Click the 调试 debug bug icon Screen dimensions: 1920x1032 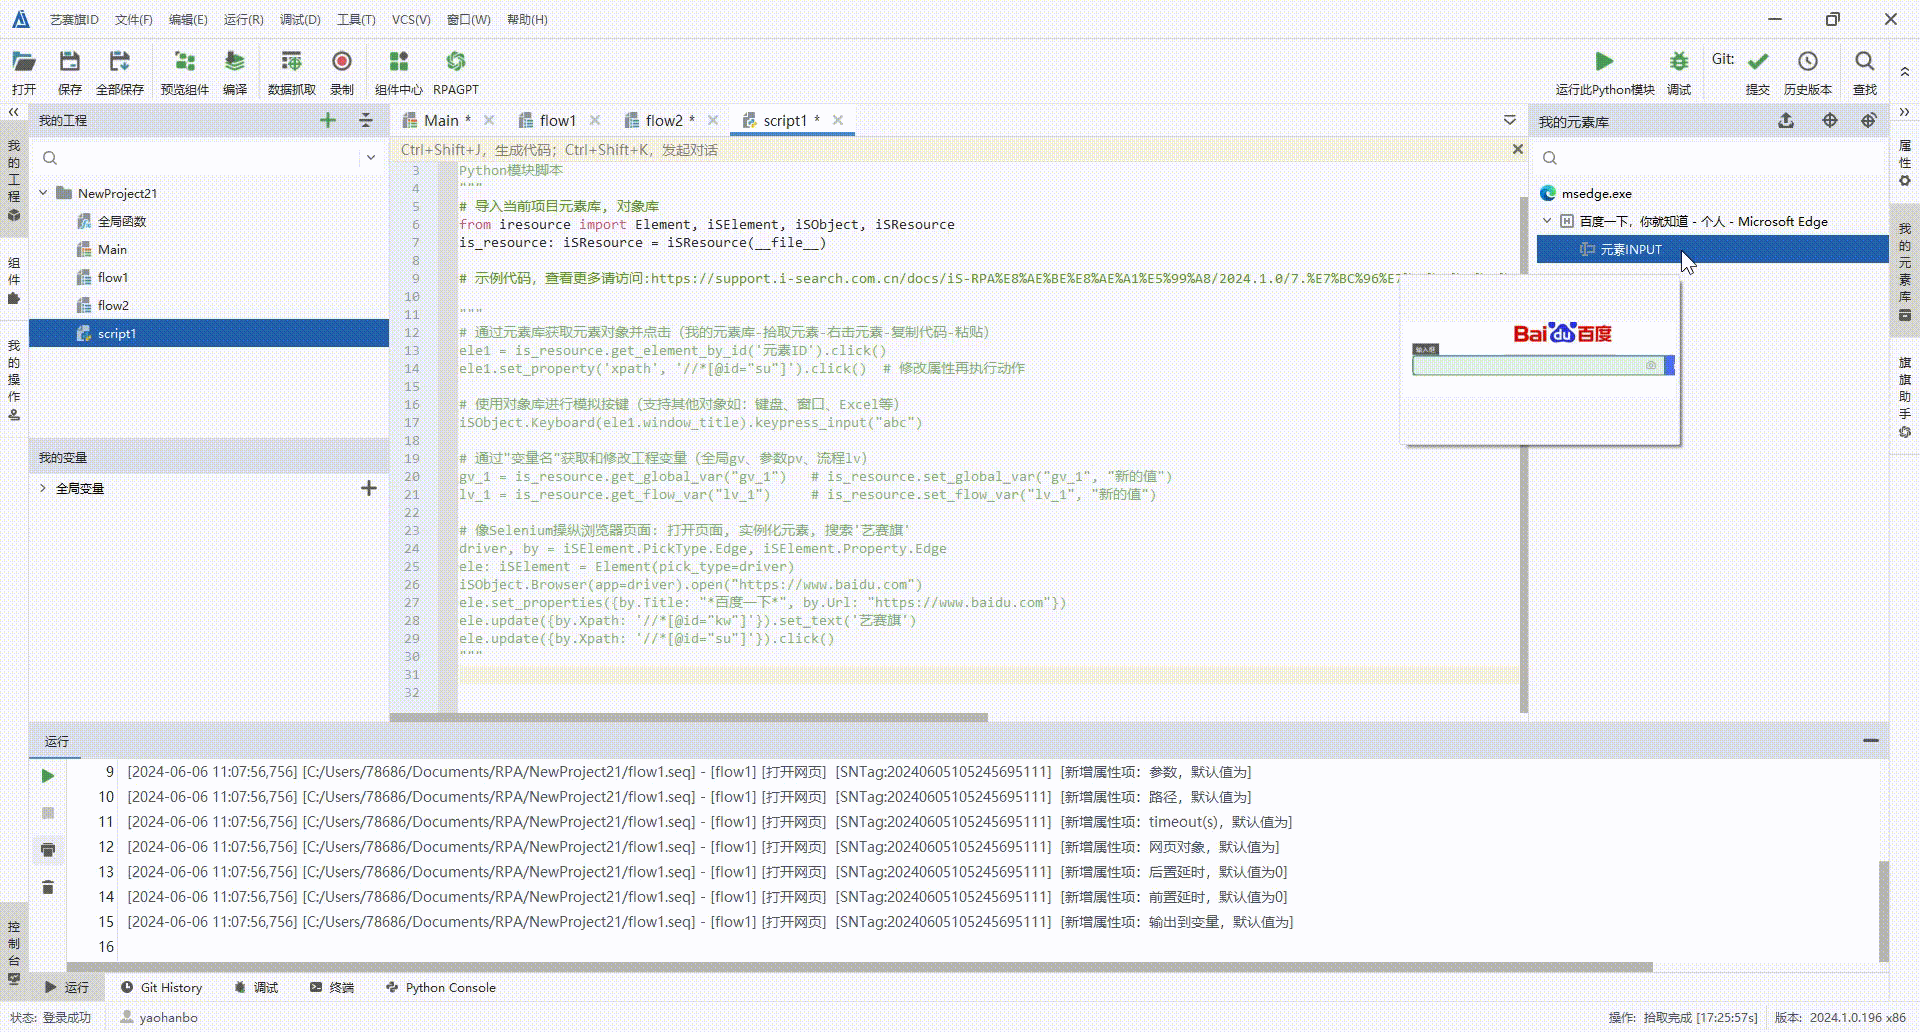(x=1678, y=62)
